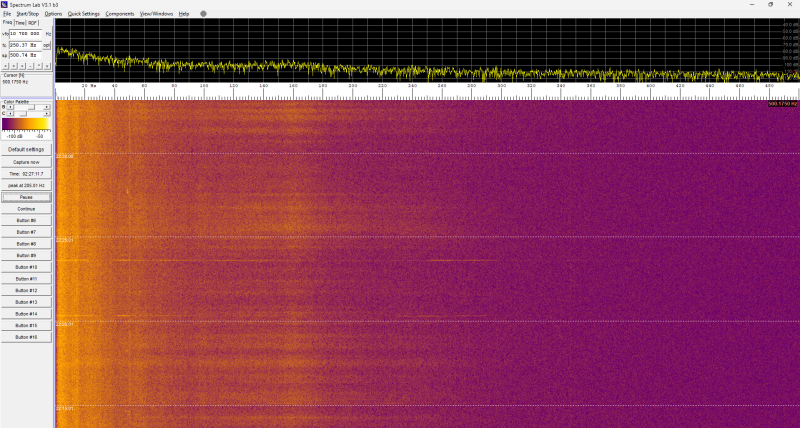This screenshot has width=800, height=428.
Task: Click the minus button below the sp field
Action: pyautogui.click(x=30, y=66)
